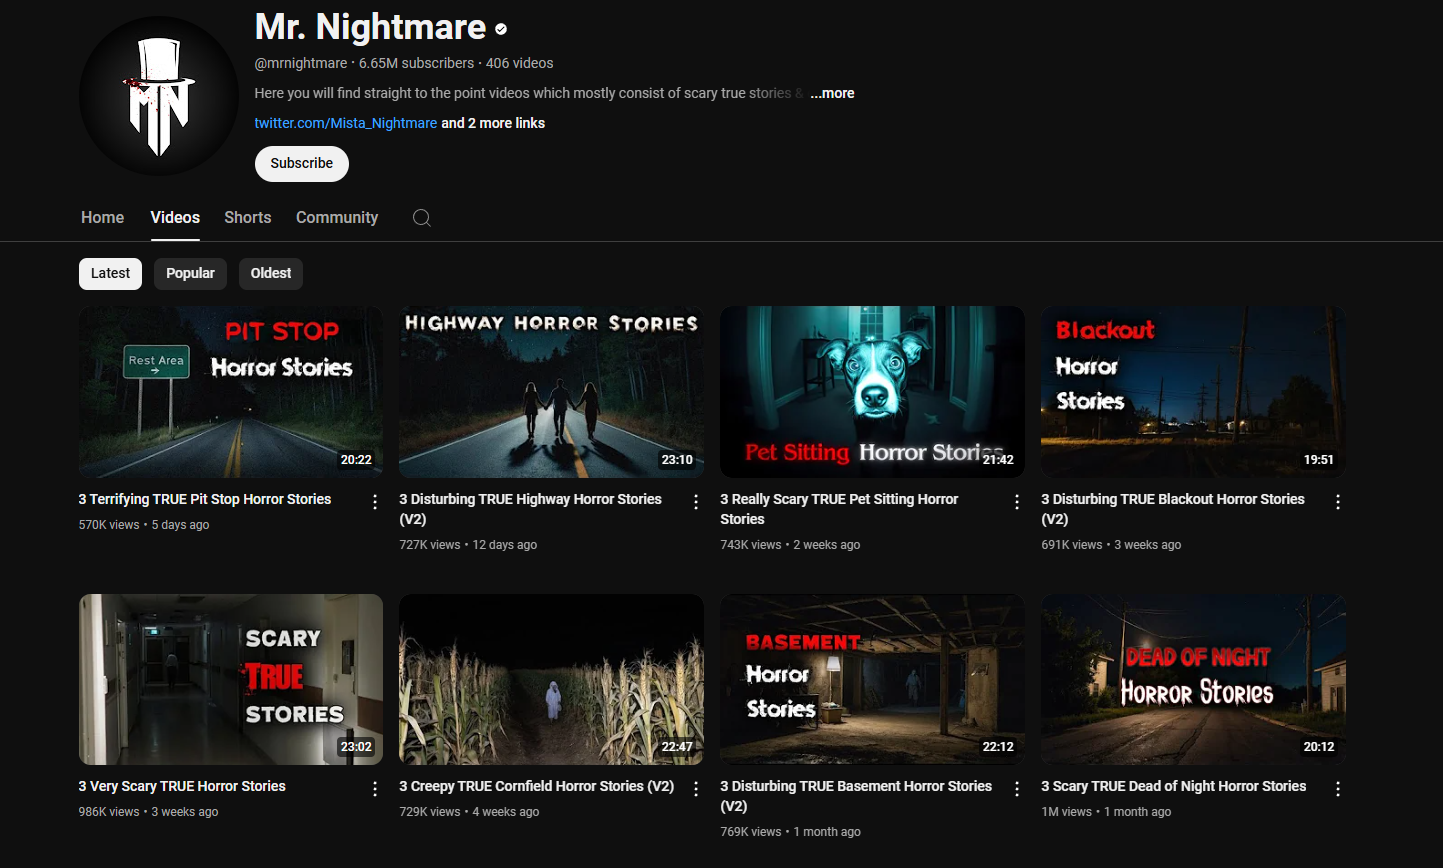
Task: Open options menu for Blackout Horror Stories video
Action: pos(1338,502)
